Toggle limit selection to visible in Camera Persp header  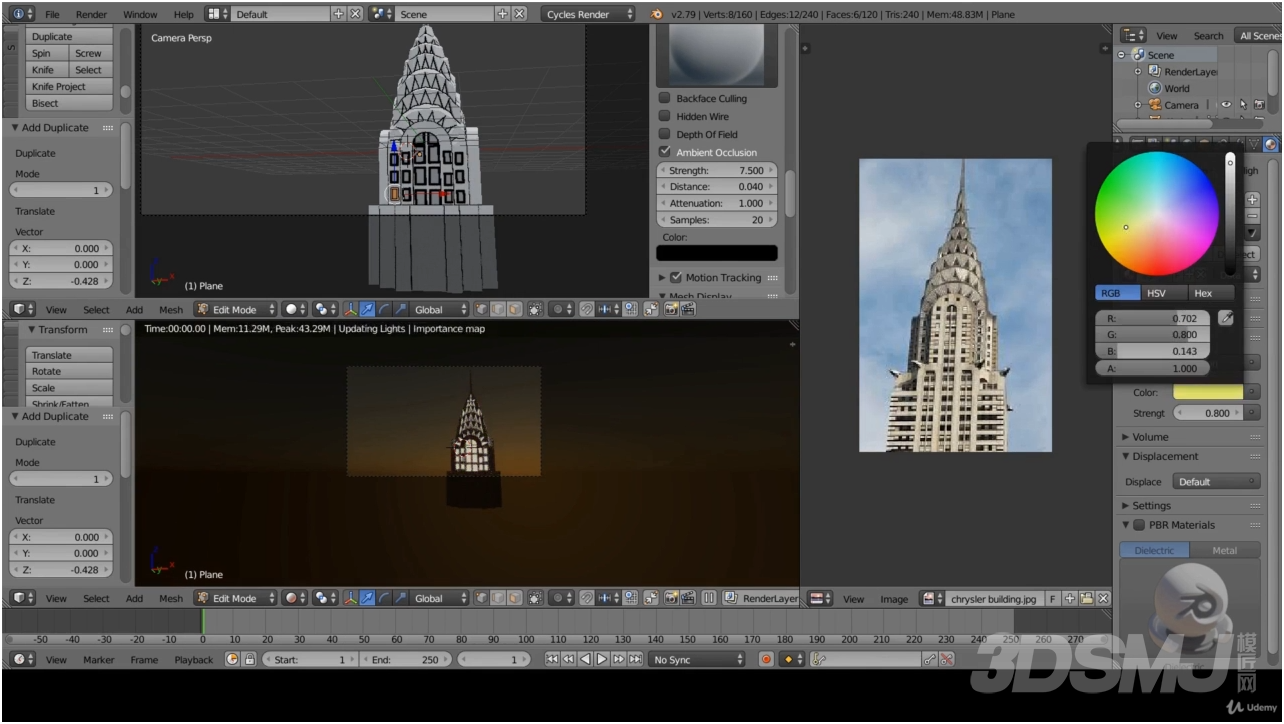coord(536,310)
